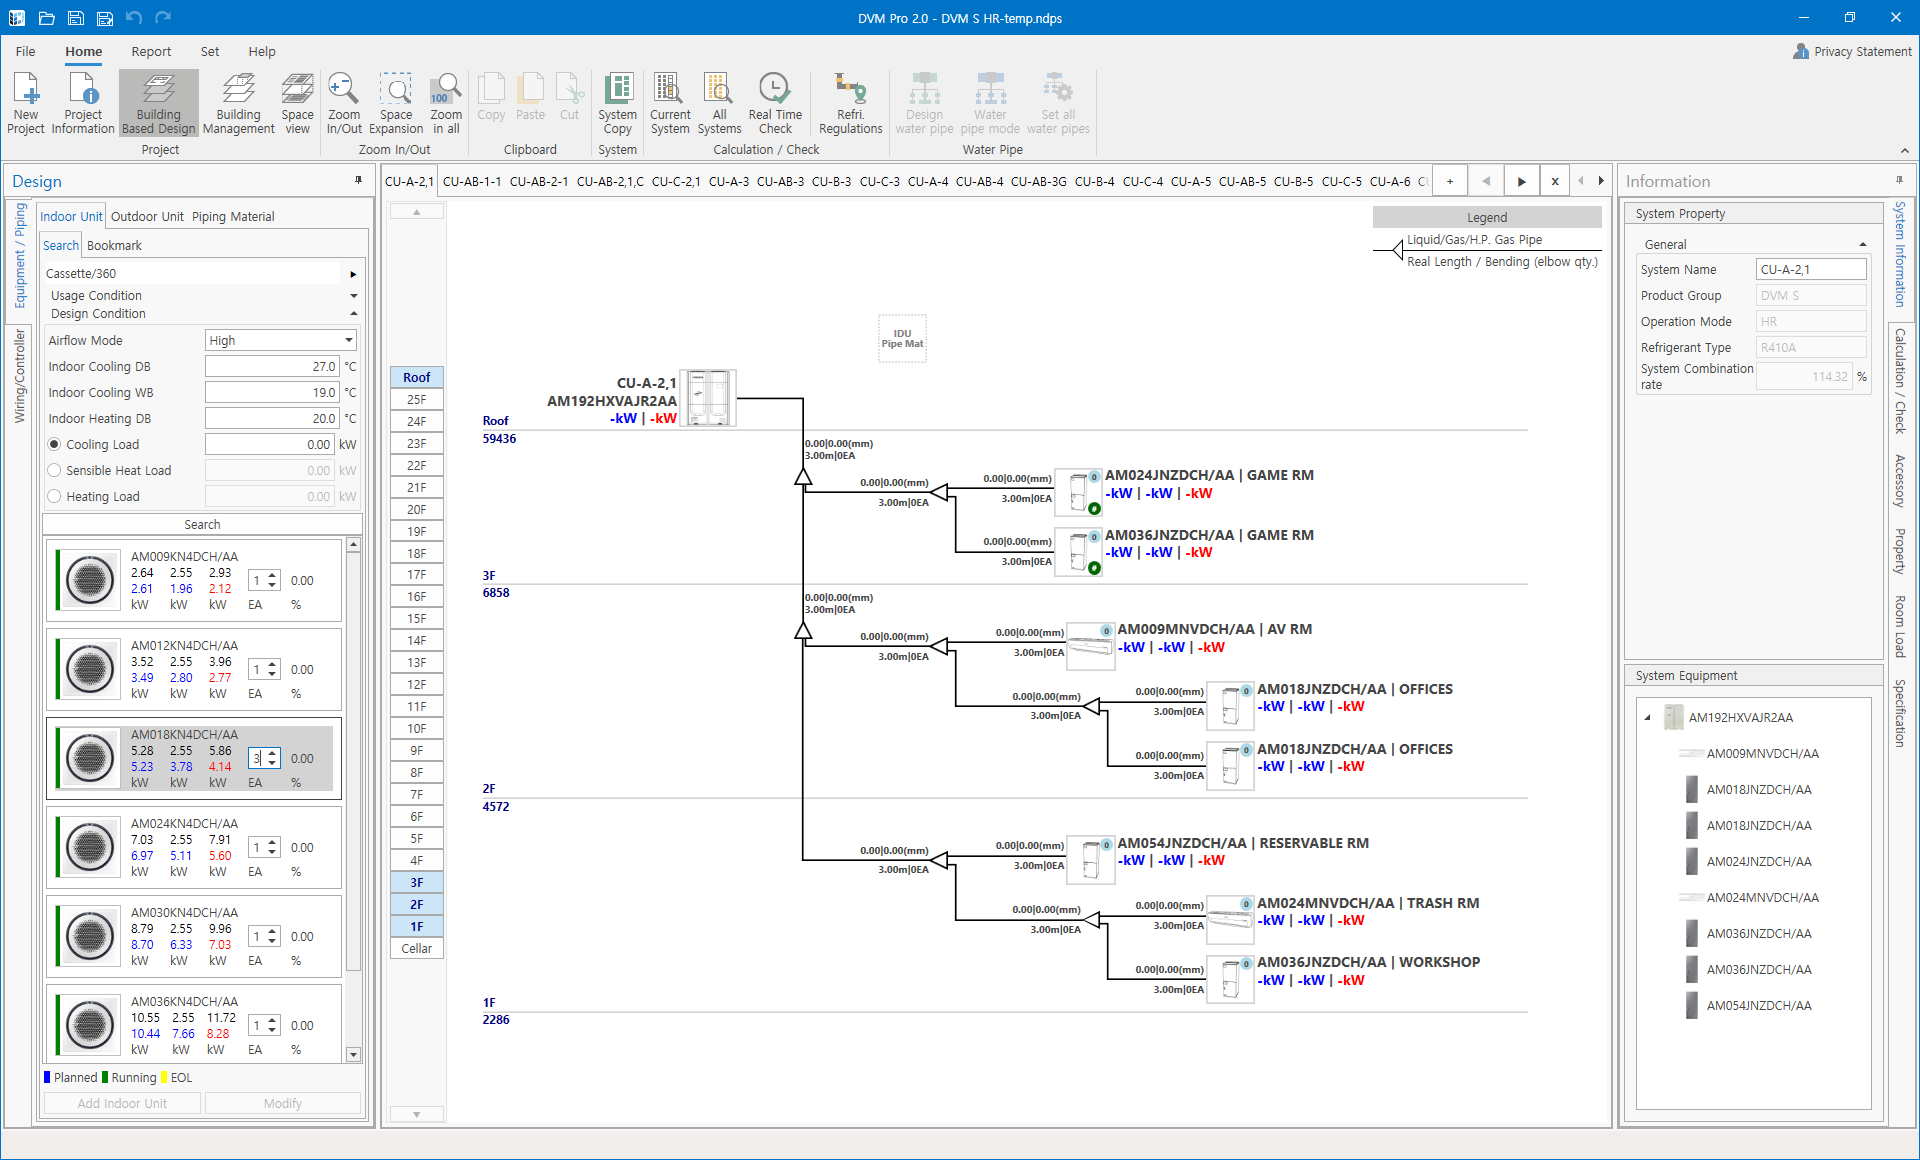Select the Heating Load option
The image size is (1920, 1160).
(55, 496)
